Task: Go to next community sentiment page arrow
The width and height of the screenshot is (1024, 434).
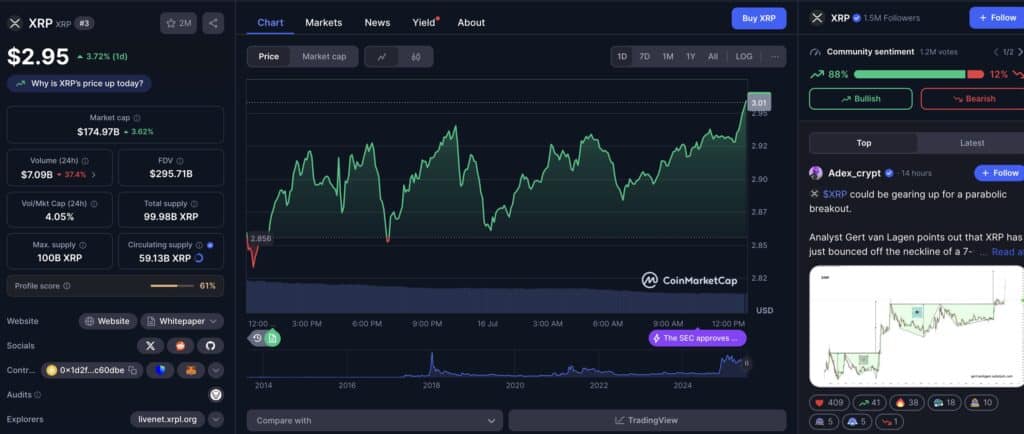Action: coord(1019,52)
